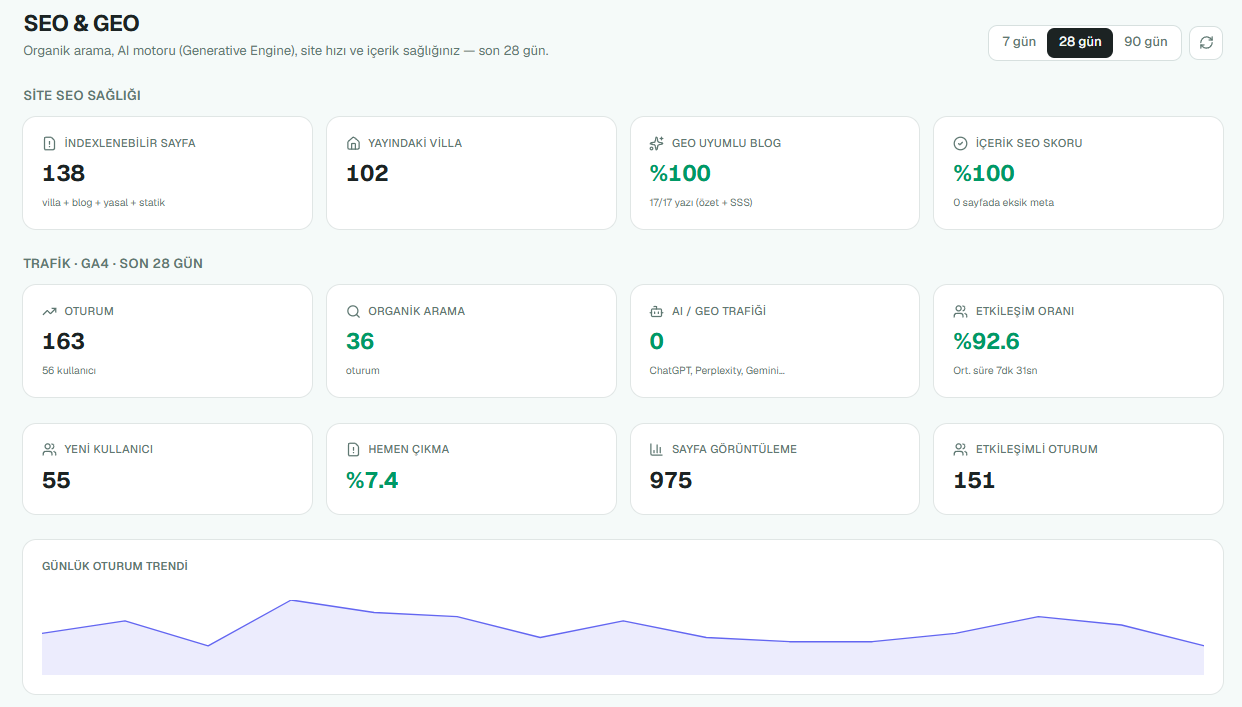Click the SAYFA GÖRÜNTÜLEME label

click(734, 449)
